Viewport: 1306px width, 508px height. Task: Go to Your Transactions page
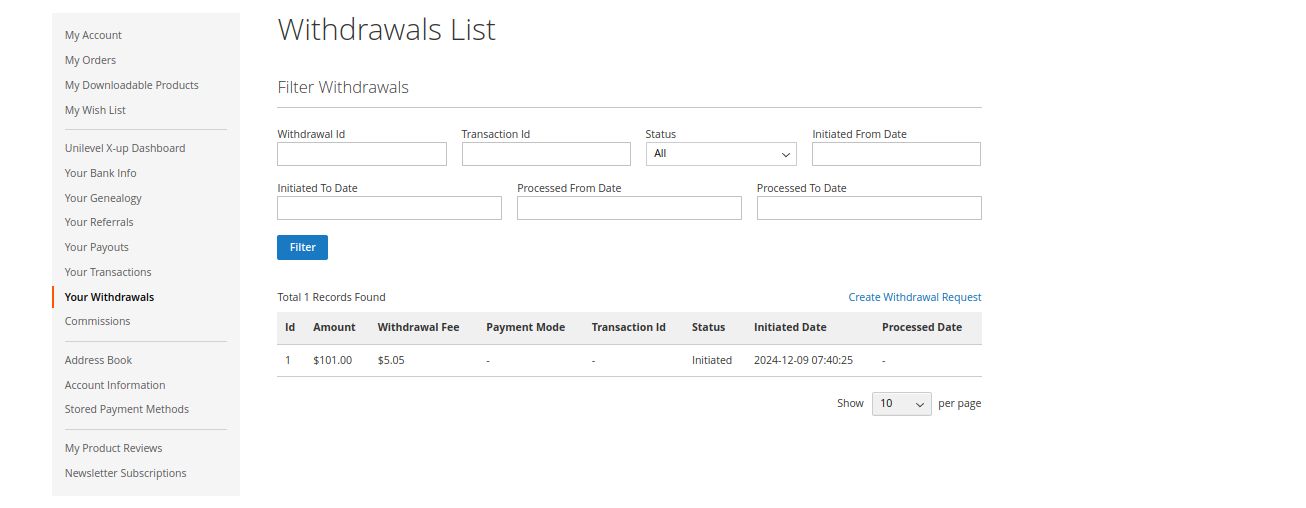click(108, 272)
